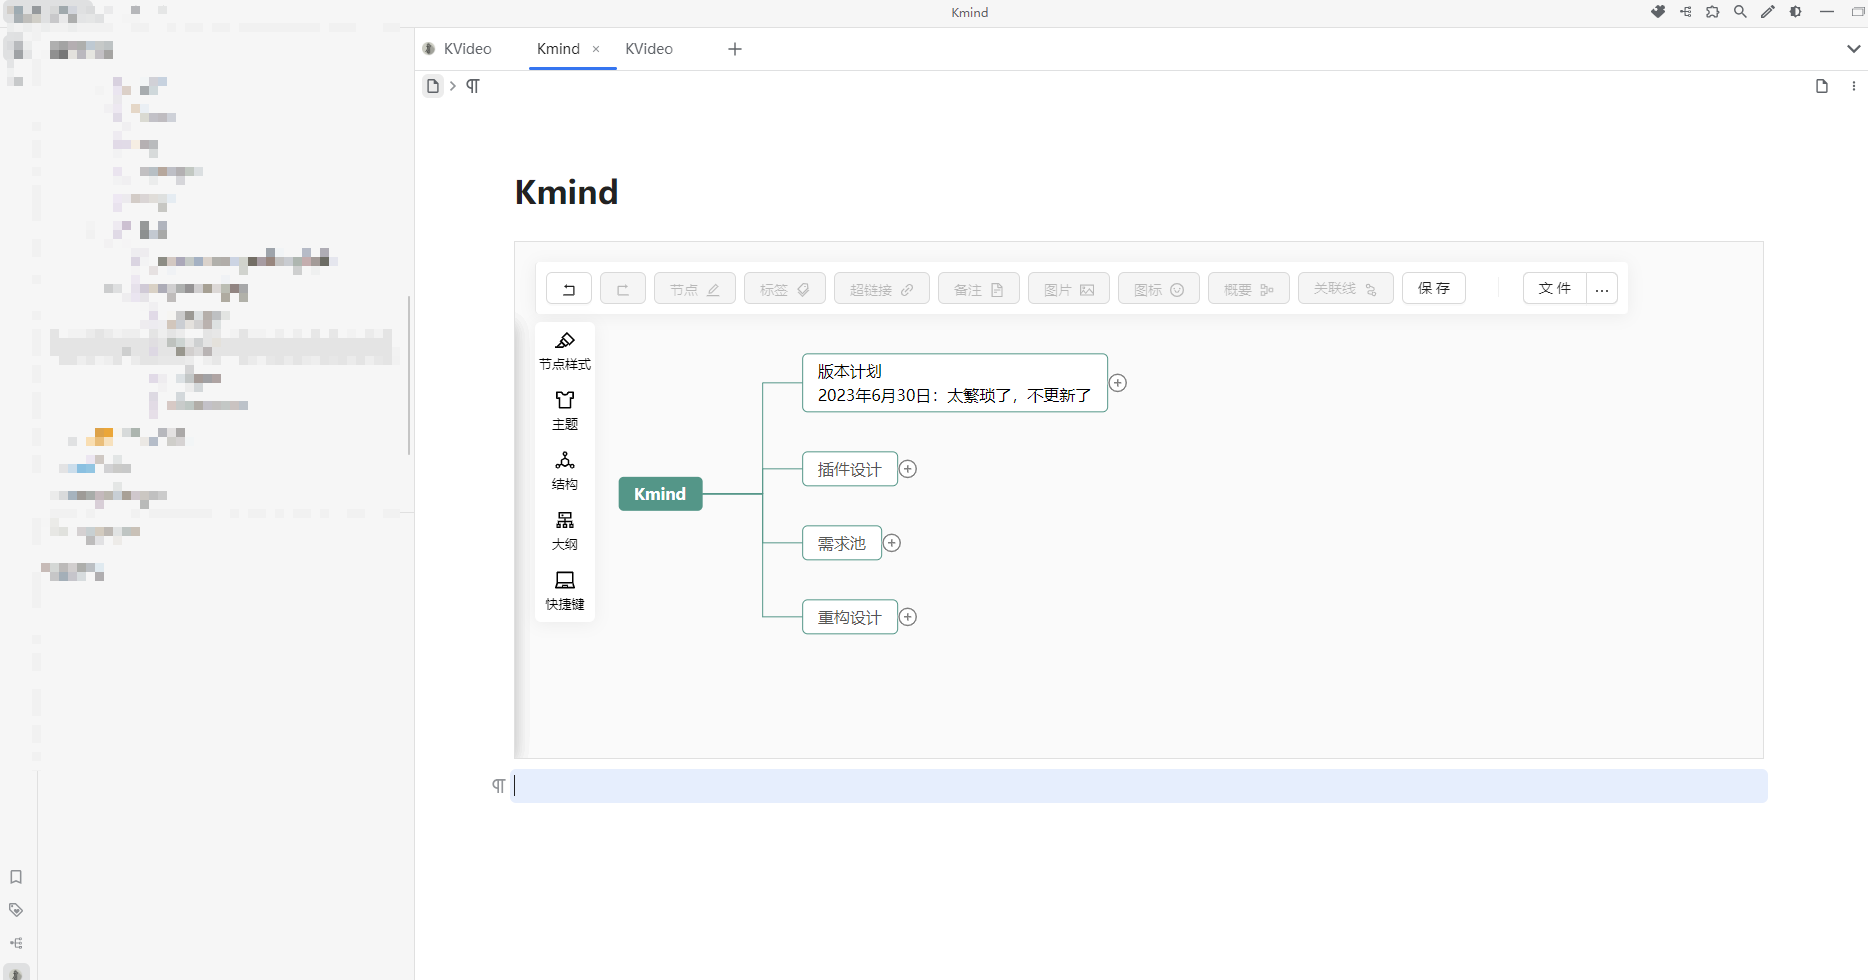This screenshot has height=980, width=1868.
Task: Switch to the first KVideo tab
Action: pyautogui.click(x=458, y=49)
